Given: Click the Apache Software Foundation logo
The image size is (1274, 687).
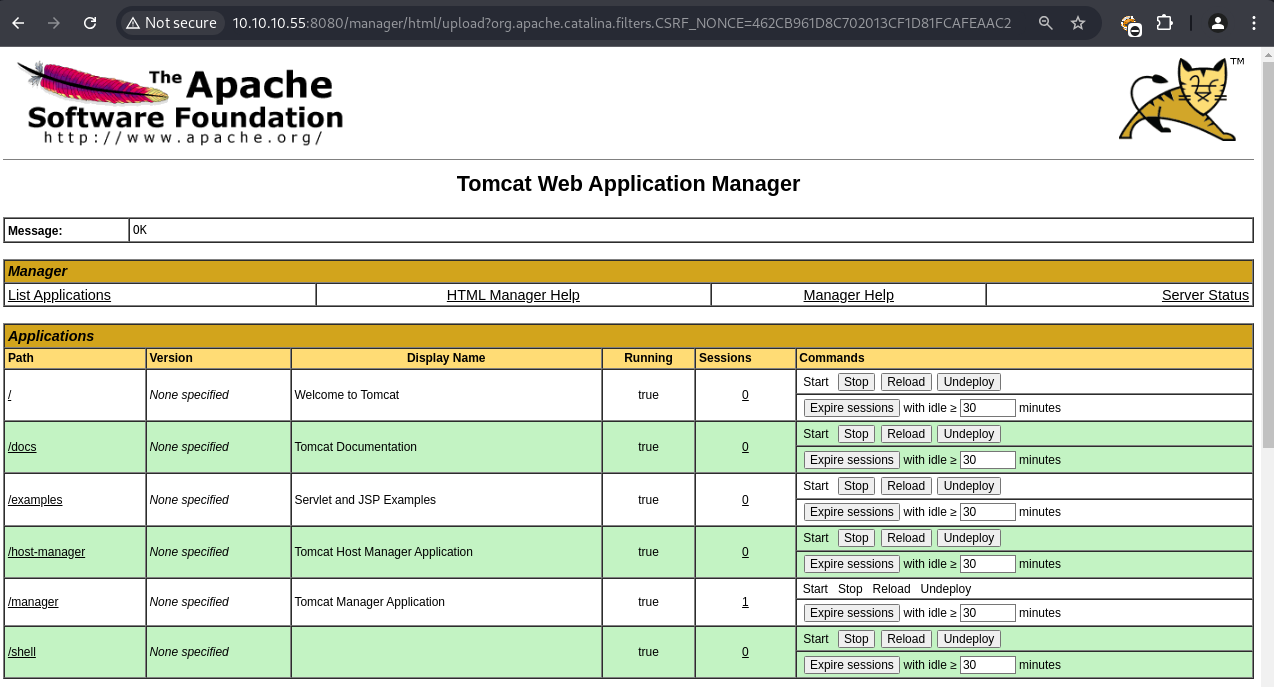Looking at the screenshot, I should pos(181,103).
